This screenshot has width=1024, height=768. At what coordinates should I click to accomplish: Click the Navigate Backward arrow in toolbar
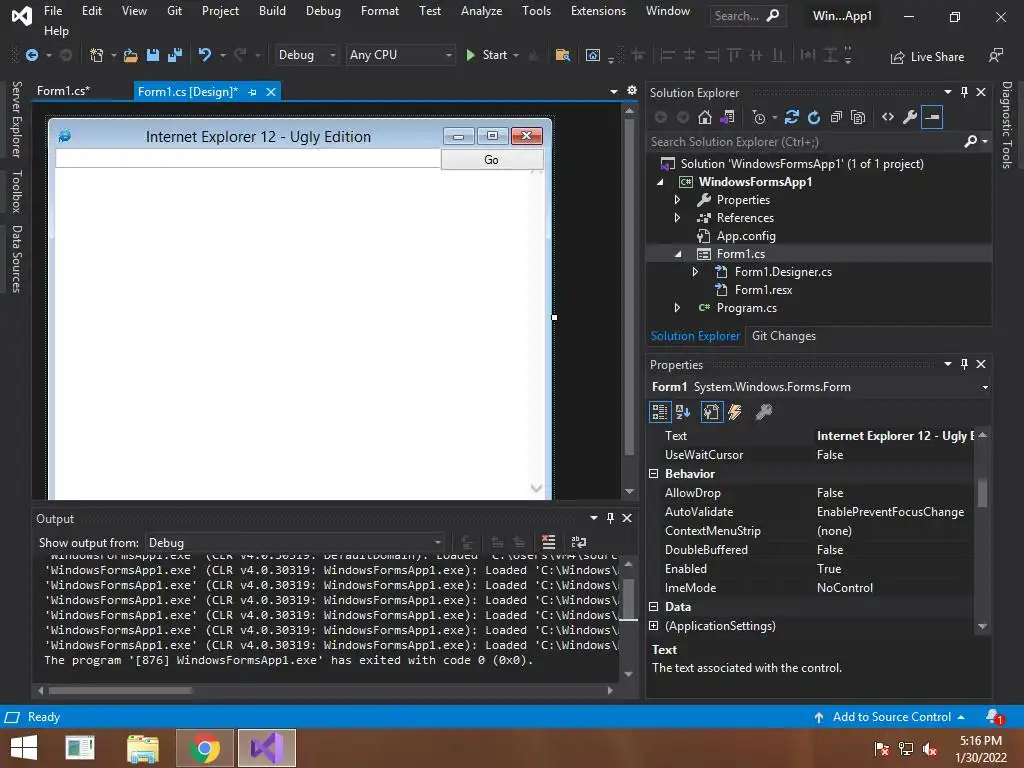click(x=31, y=56)
